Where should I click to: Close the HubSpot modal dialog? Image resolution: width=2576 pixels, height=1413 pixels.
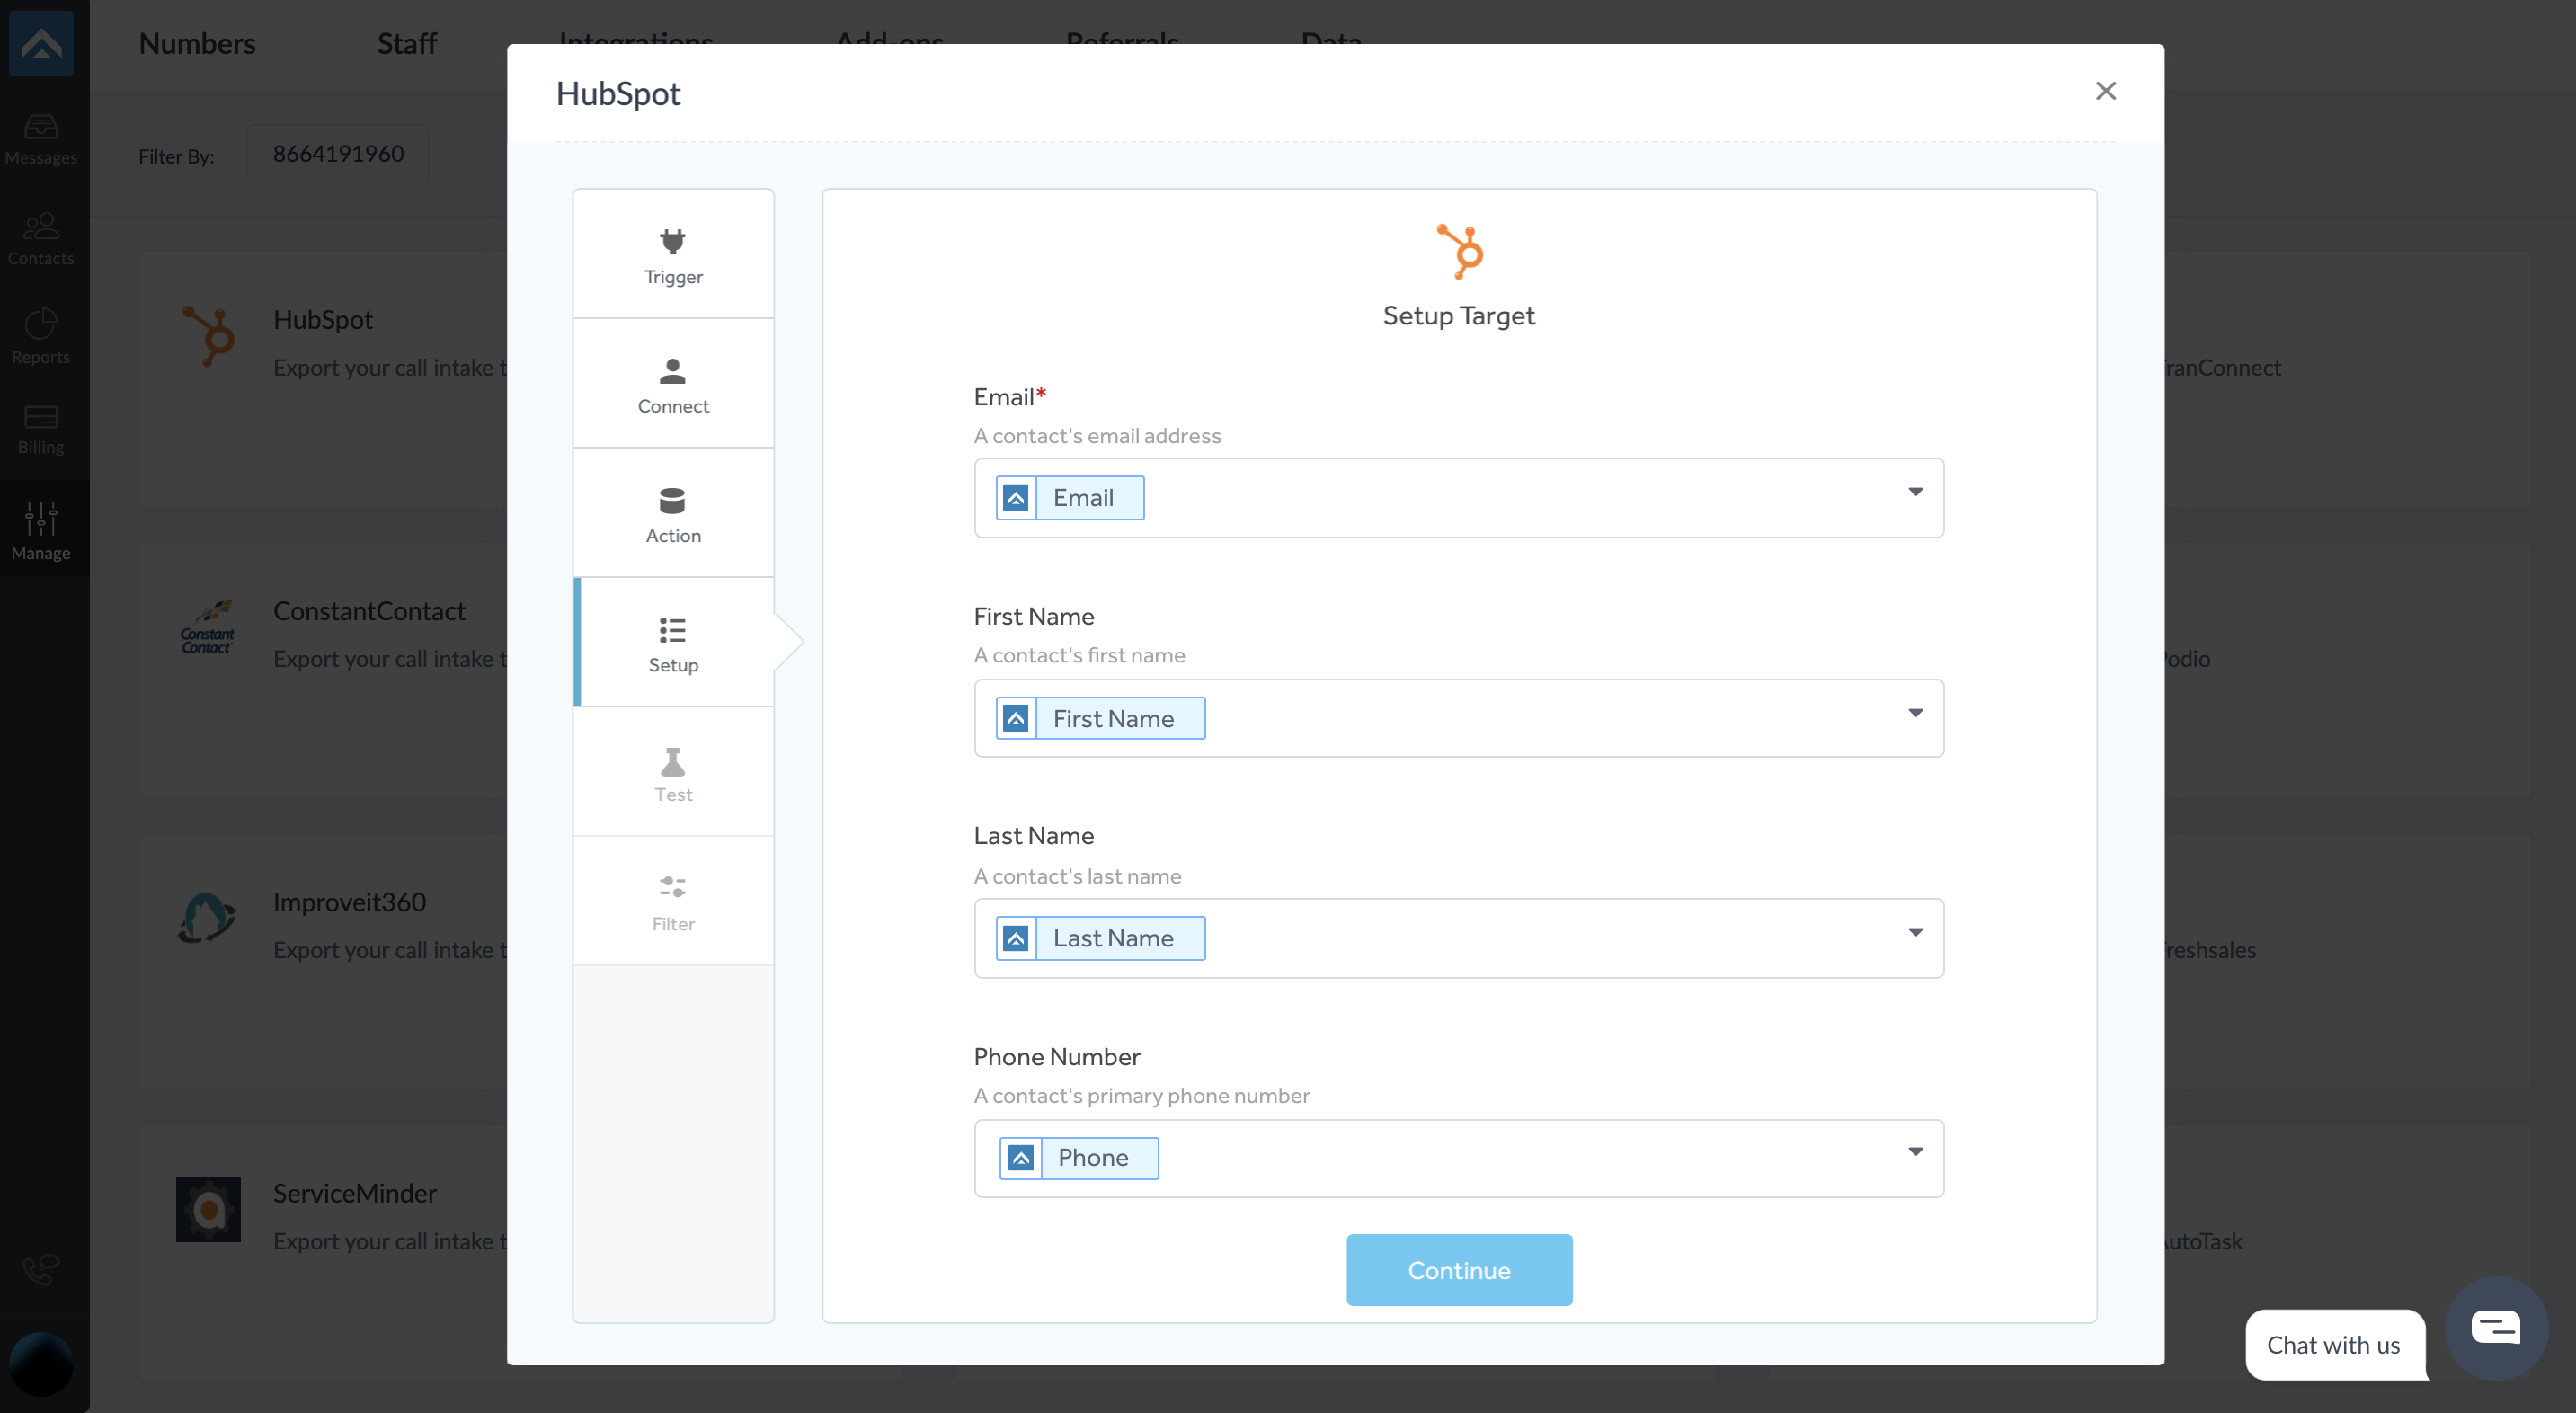point(2105,91)
